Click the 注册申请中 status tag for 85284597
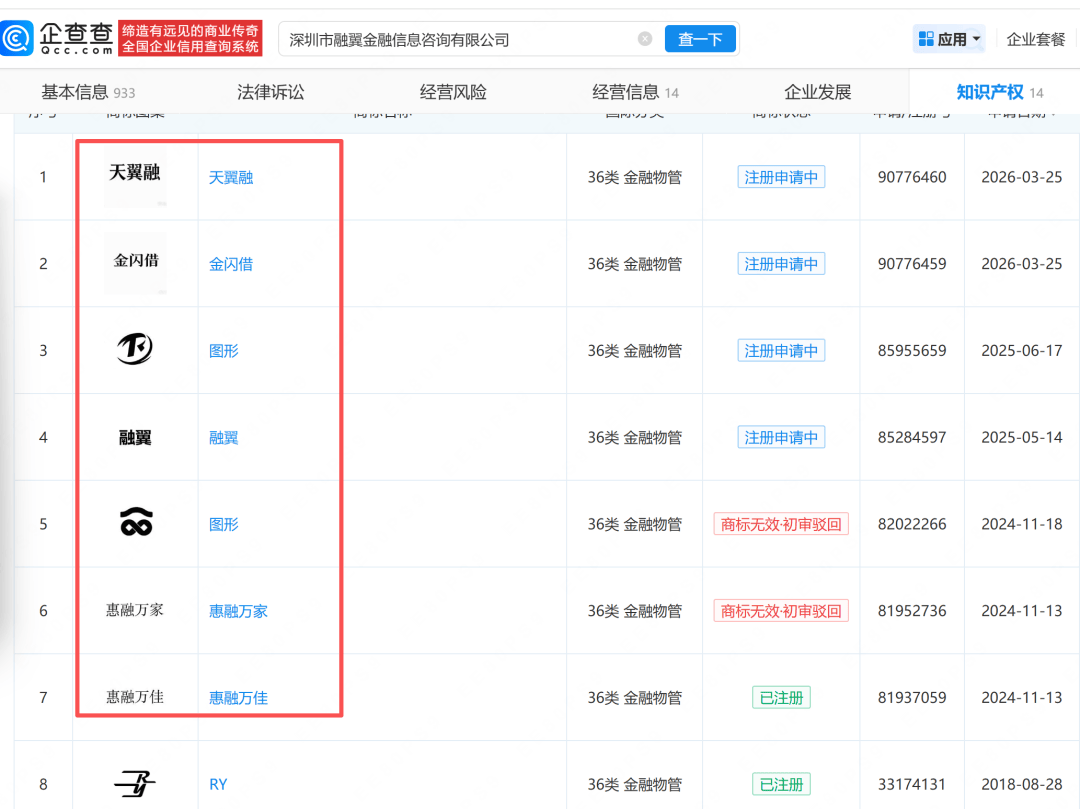Screen dimensions: 1080x809 click(781, 437)
